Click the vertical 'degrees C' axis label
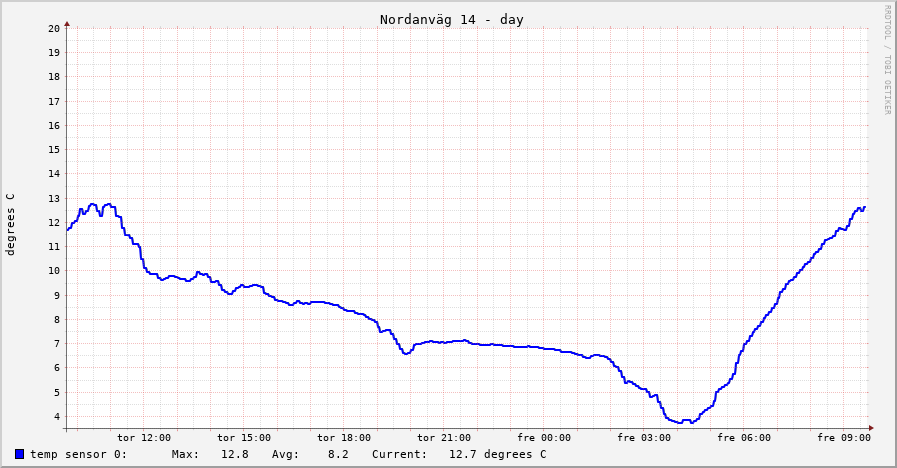Image resolution: width=897 pixels, height=468 pixels. tap(11, 224)
